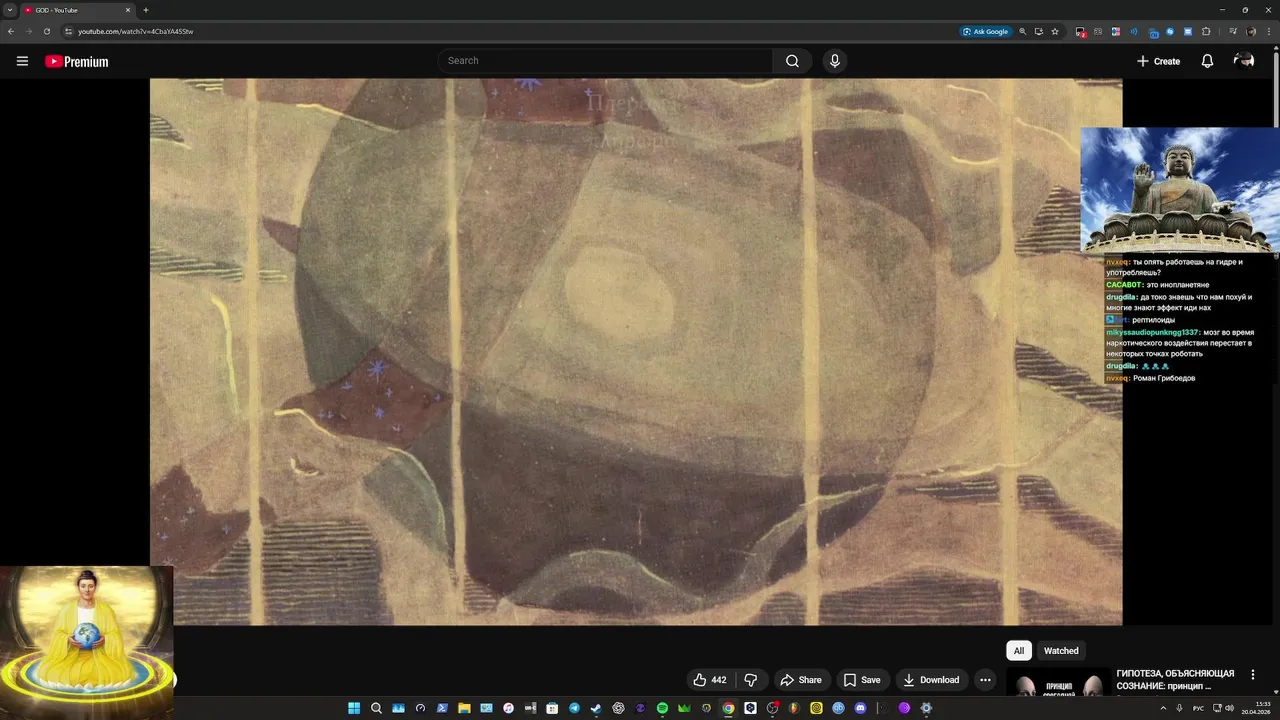Start voice search with microphone icon
Image resolution: width=1280 pixels, height=720 pixels.
click(x=835, y=61)
